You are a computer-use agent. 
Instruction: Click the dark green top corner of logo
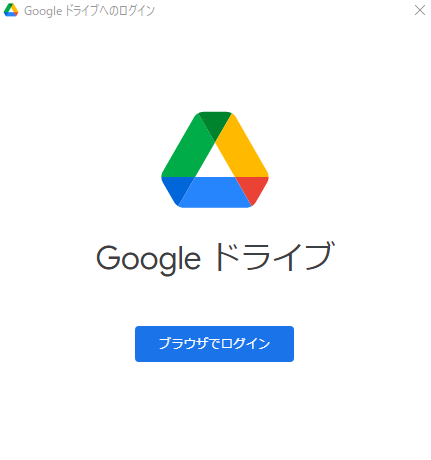[x=215, y=123]
